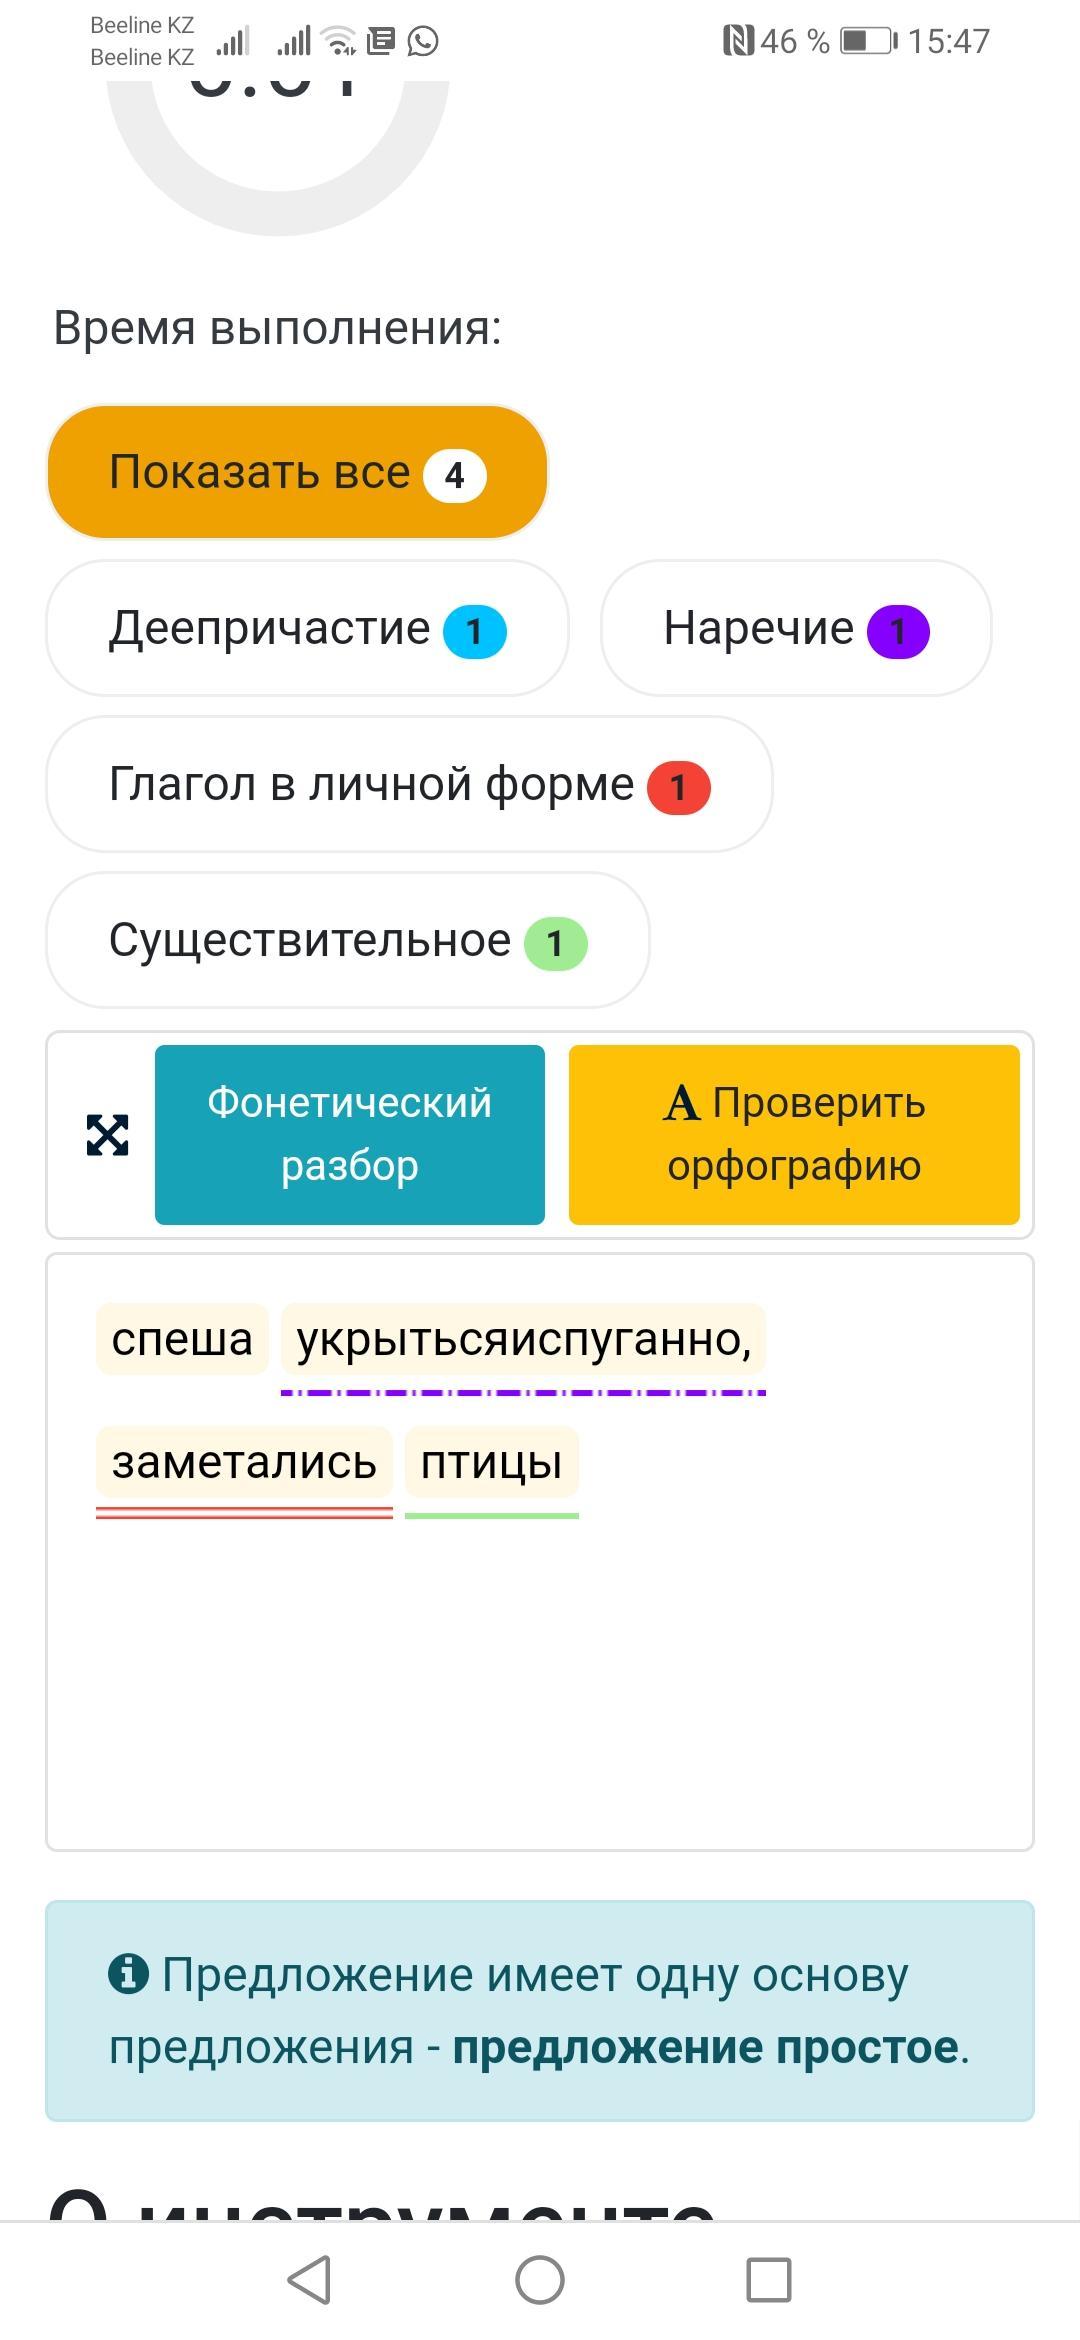This screenshot has height=2340, width=1080.
Task: Tap the info icon in the blue notice
Action: click(x=128, y=1974)
